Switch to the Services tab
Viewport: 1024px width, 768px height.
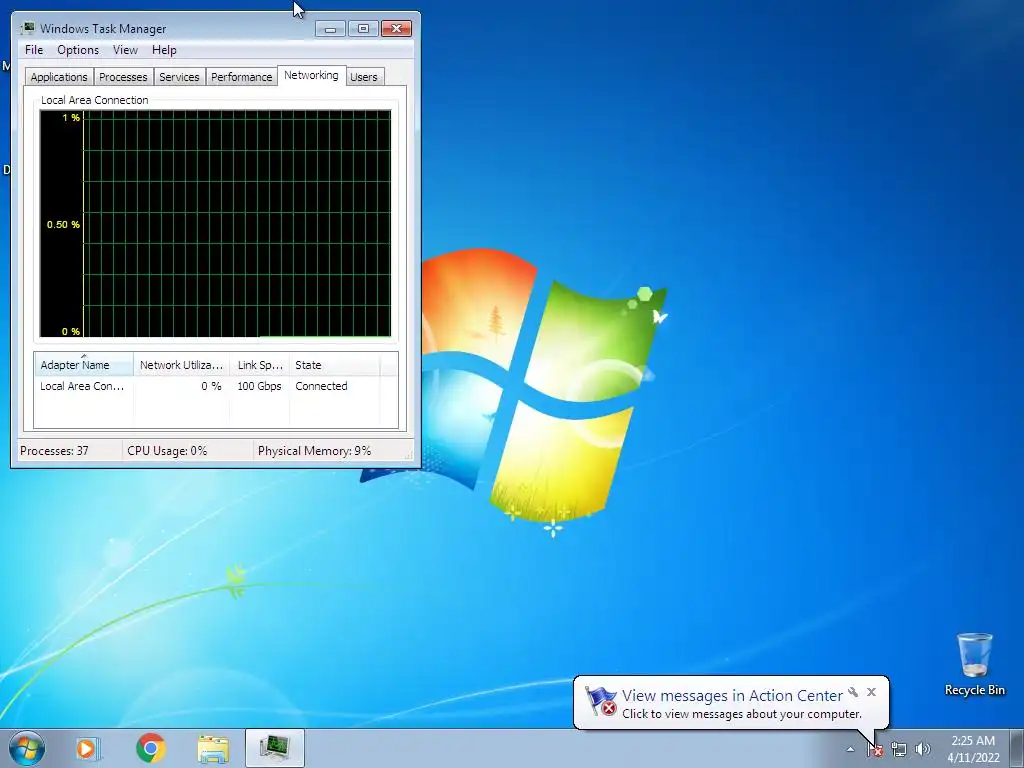point(179,77)
